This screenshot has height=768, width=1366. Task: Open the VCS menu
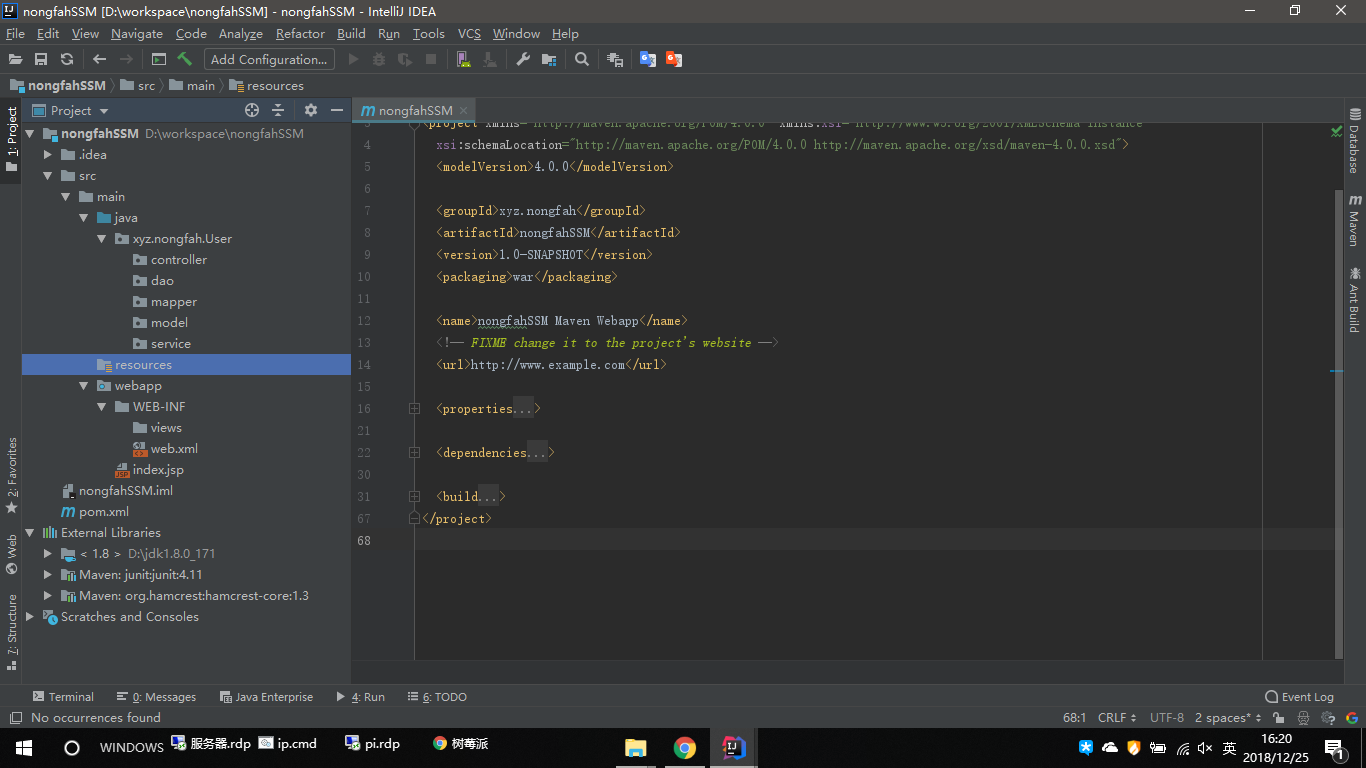point(469,33)
